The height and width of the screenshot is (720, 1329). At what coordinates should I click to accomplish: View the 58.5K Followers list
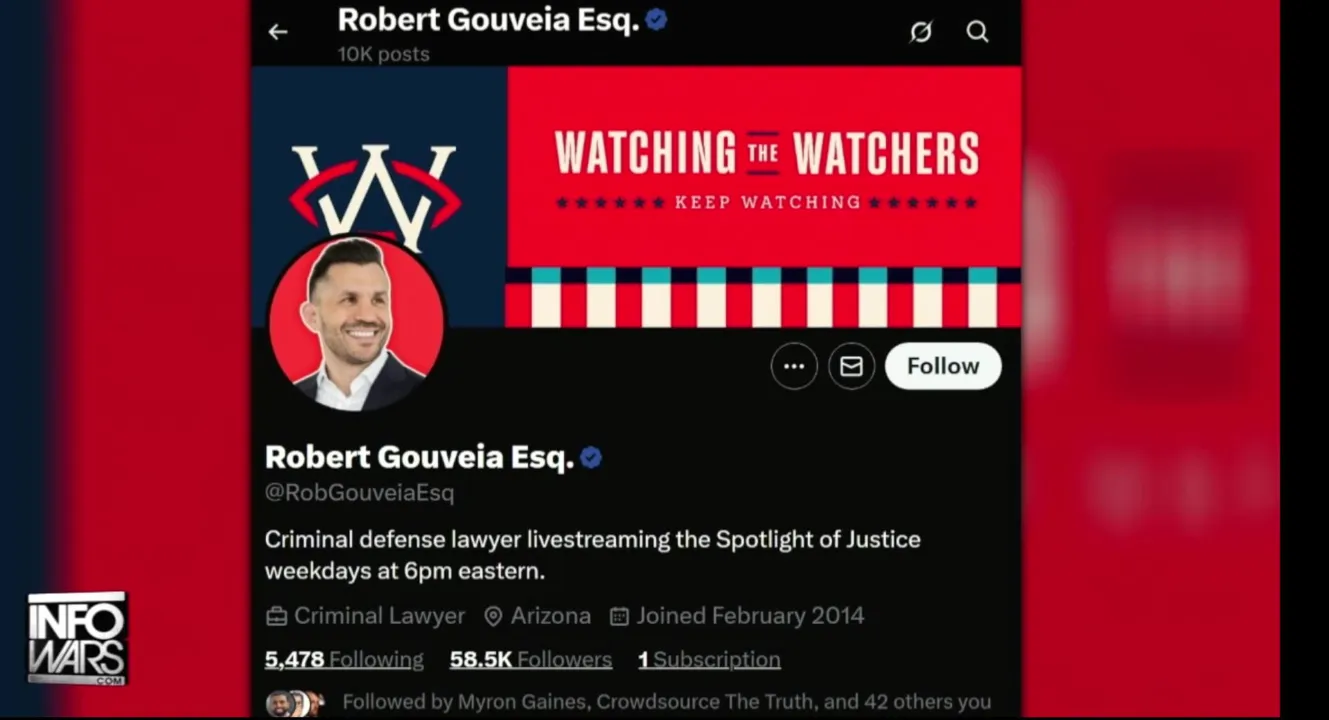[531, 660]
